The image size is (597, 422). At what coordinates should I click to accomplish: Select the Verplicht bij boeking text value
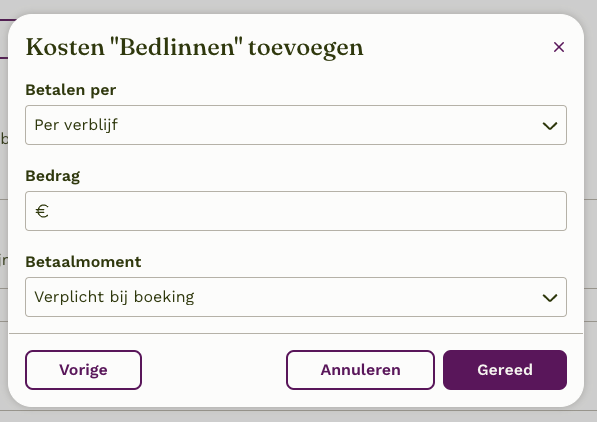coord(114,297)
